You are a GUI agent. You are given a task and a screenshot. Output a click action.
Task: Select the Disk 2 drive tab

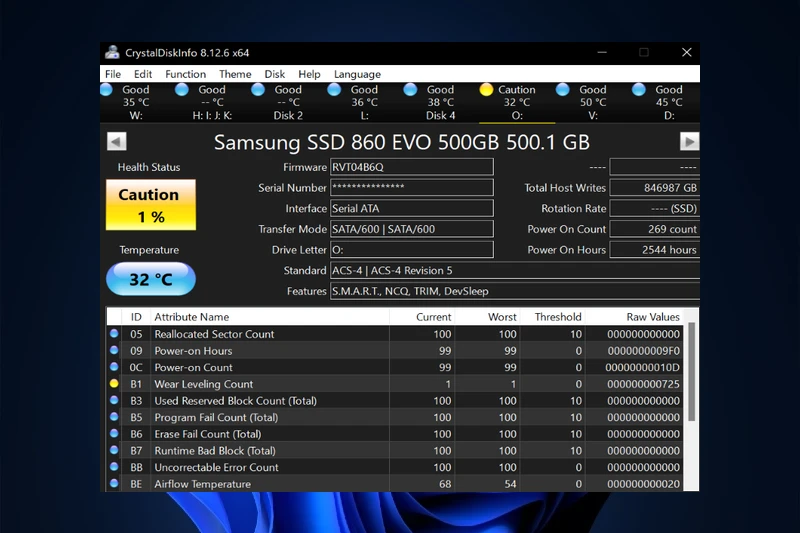pyautogui.click(x=288, y=103)
